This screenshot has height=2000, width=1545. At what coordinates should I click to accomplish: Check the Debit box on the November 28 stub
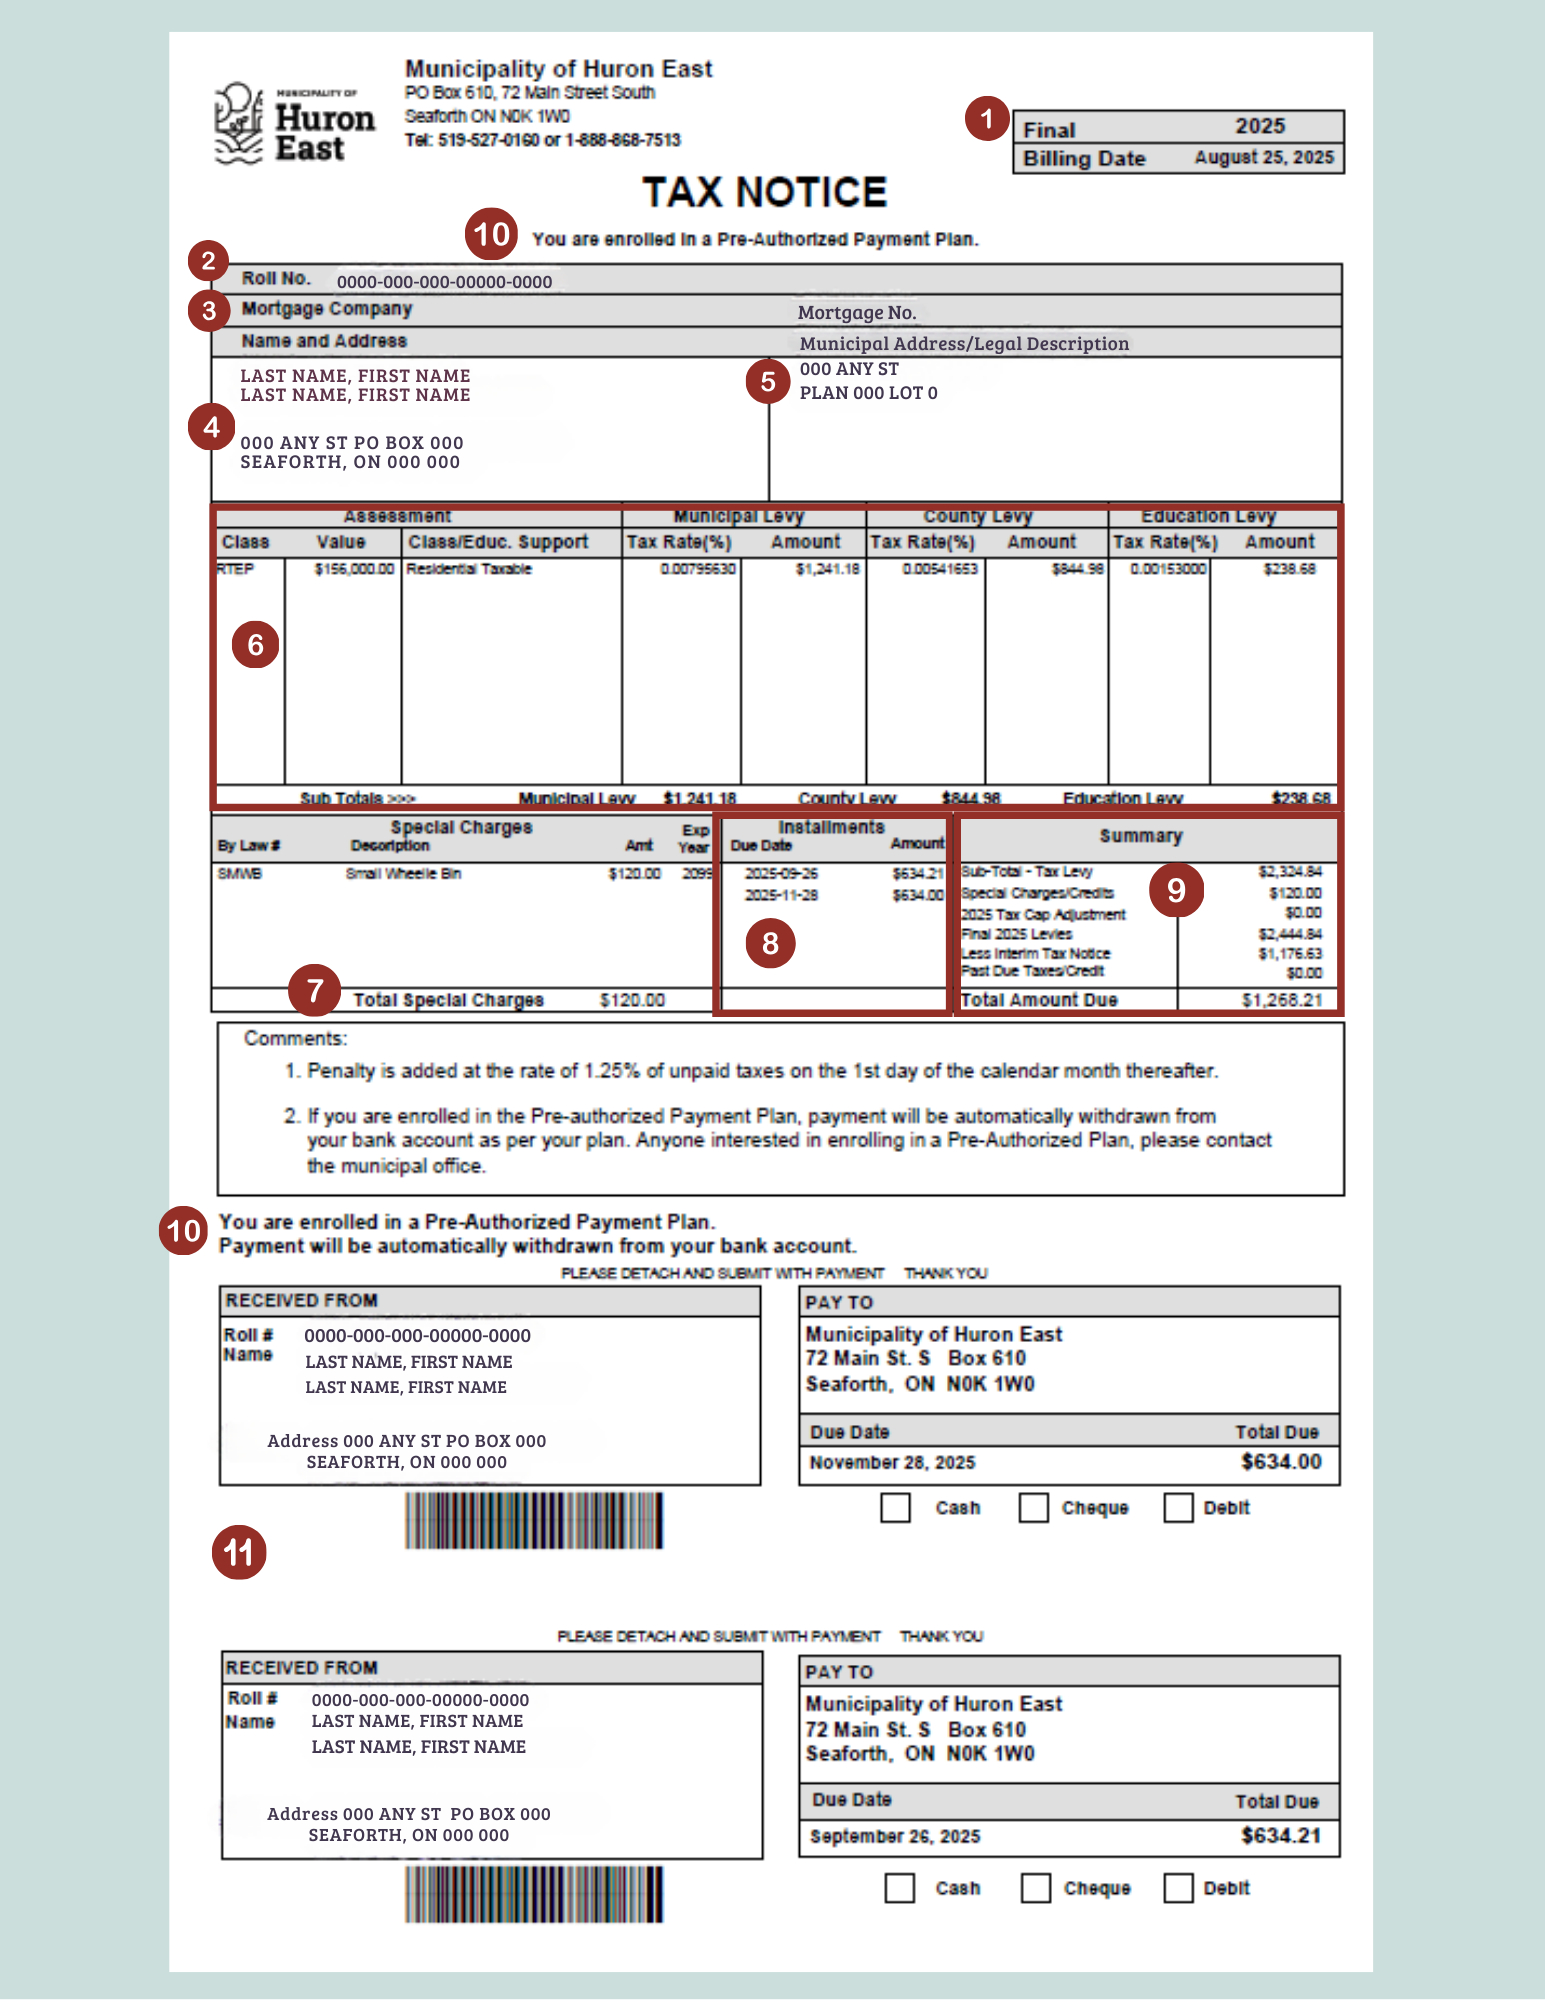[x=1178, y=1508]
